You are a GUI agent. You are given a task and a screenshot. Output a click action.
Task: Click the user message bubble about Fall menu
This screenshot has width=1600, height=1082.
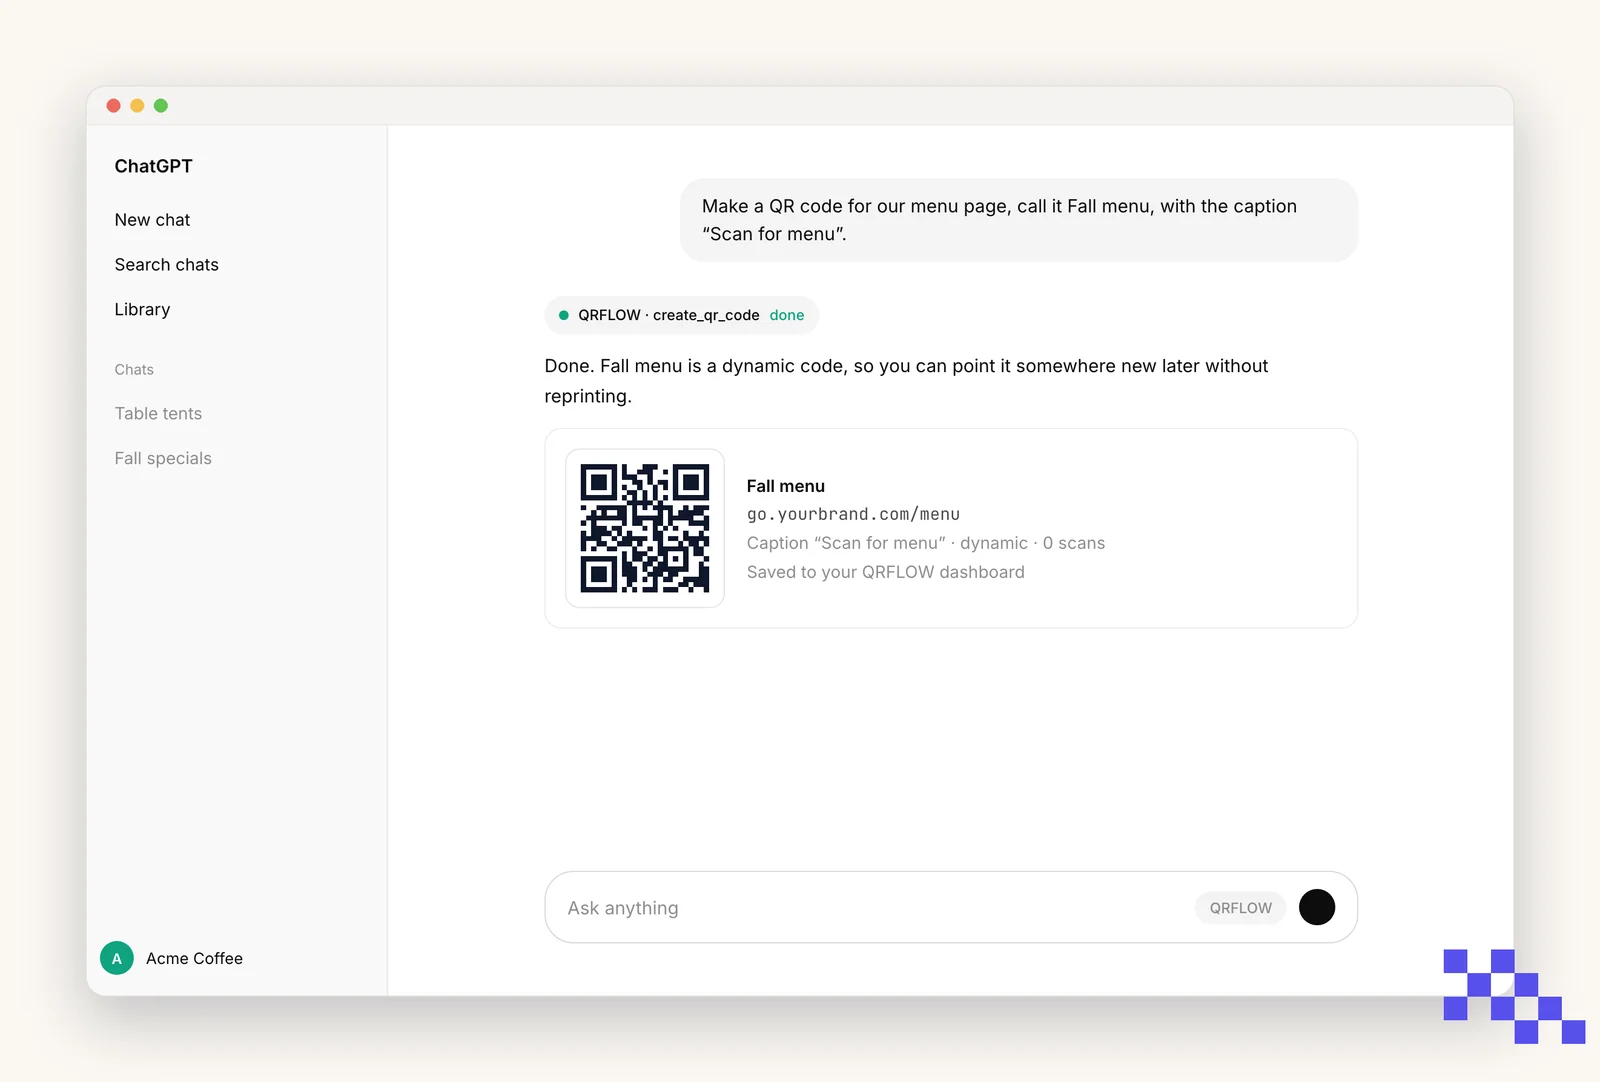pyautogui.click(x=1019, y=220)
